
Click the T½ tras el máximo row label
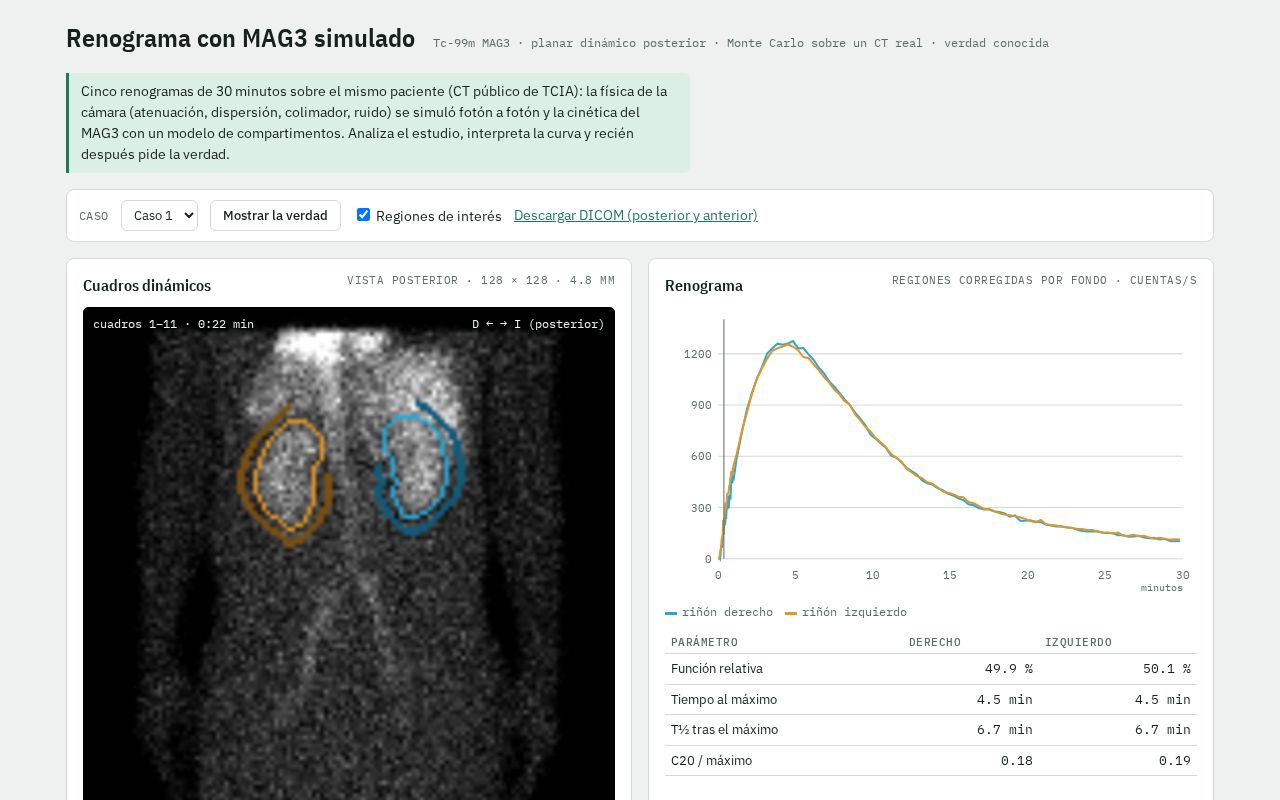pos(725,730)
